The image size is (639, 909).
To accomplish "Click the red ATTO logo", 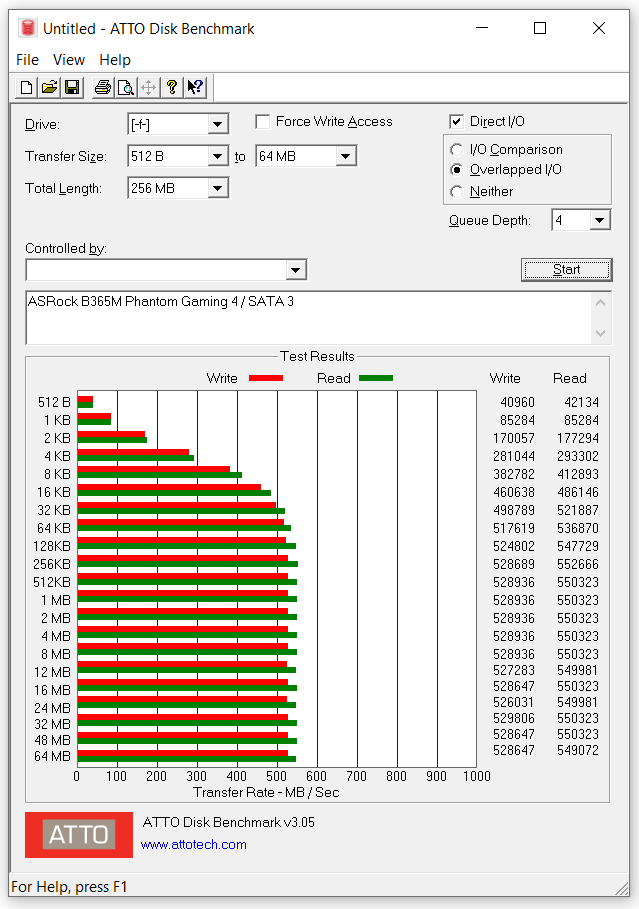I will 79,834.
